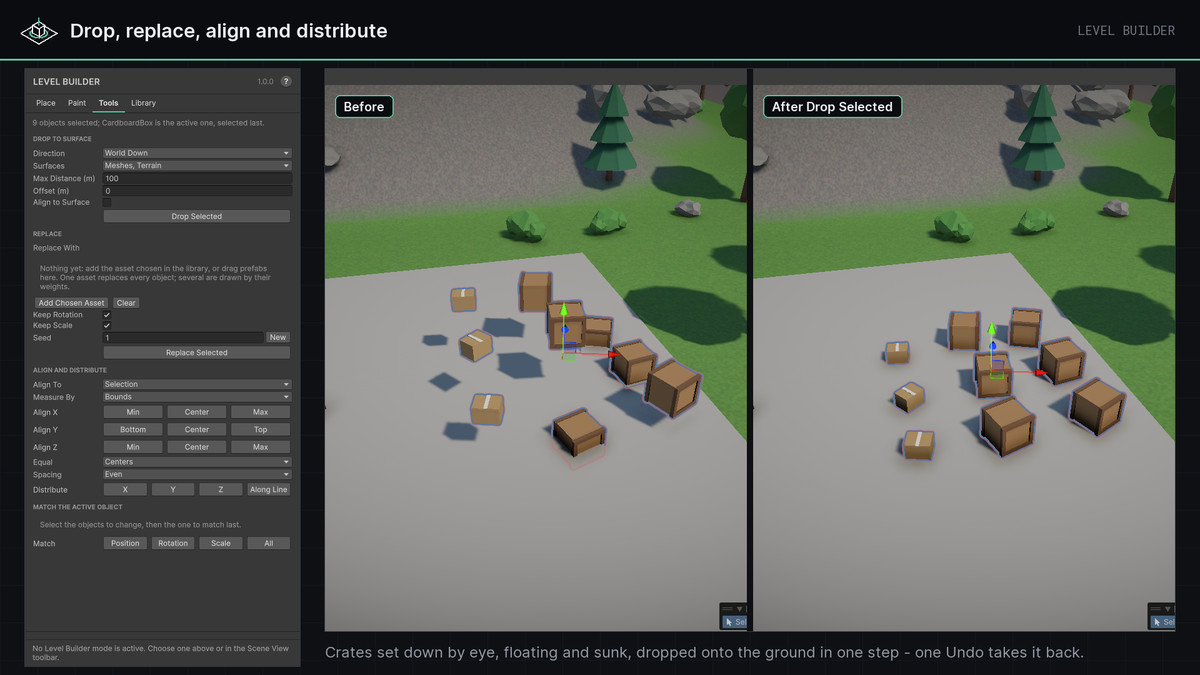Screen dimensions: 1200x675
Task: Open the Equal dropdown showing Centers
Action: click(x=197, y=462)
